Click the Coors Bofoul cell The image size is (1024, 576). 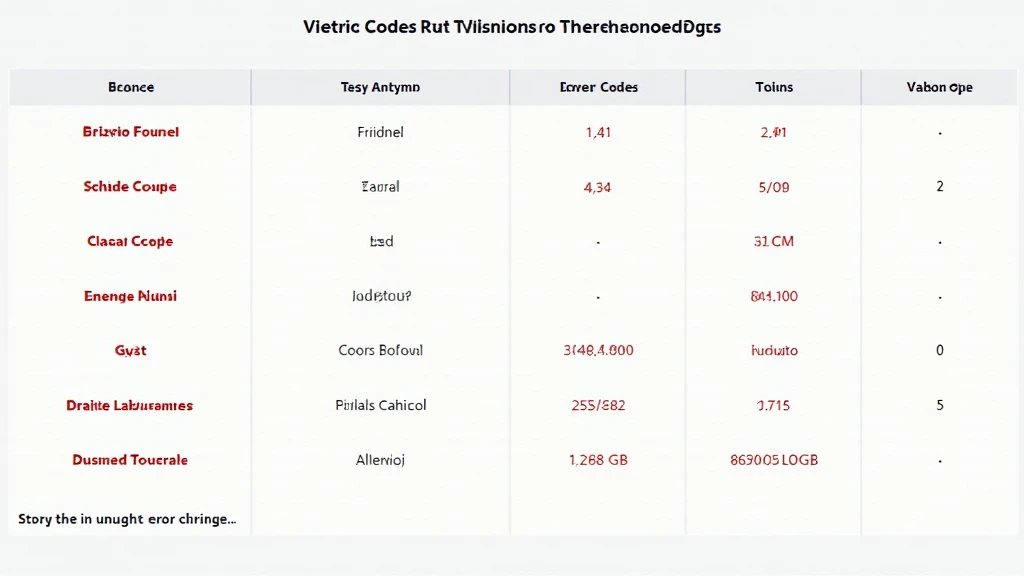pos(380,350)
